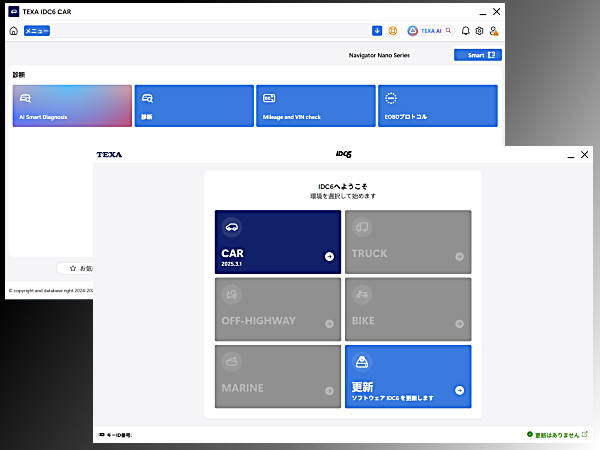Click the home icon in the toolbar
The height and width of the screenshot is (450, 600).
click(13, 31)
